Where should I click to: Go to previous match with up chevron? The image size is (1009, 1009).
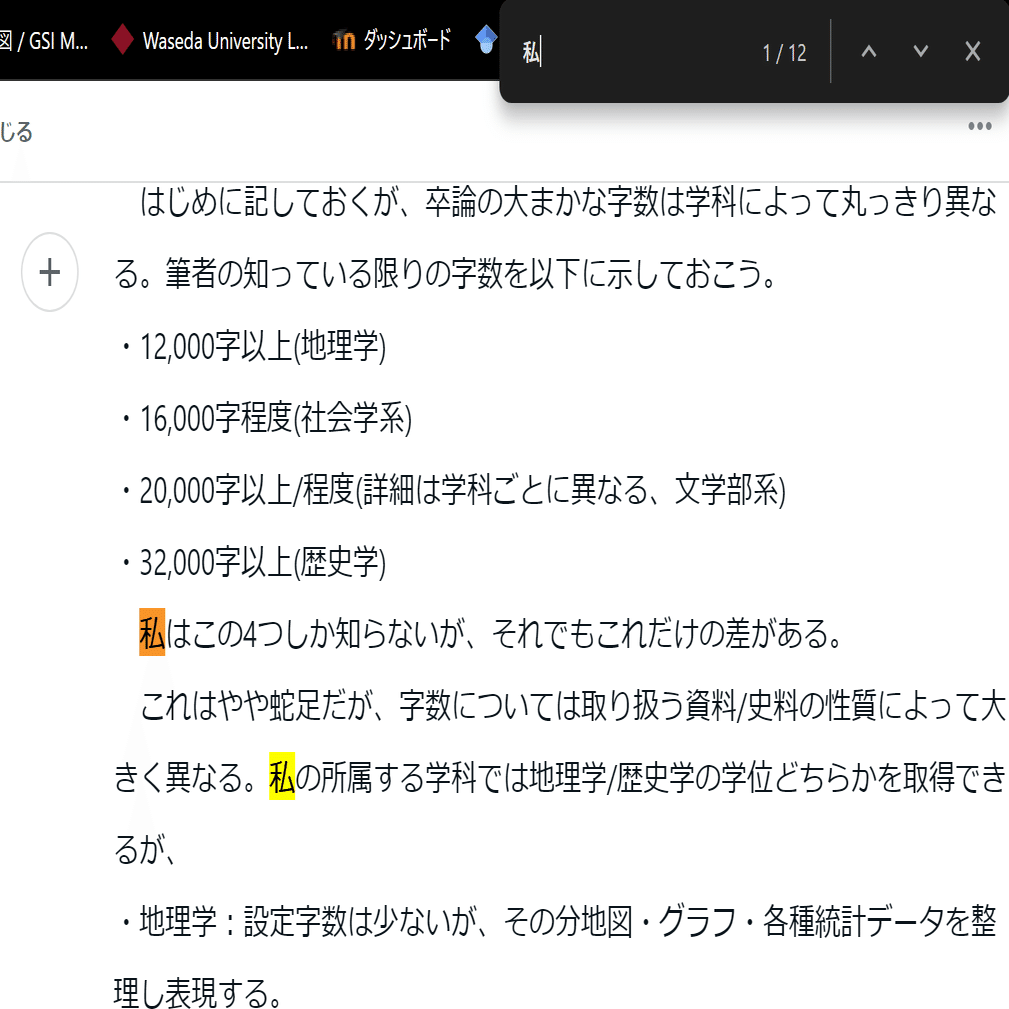pyautogui.click(x=869, y=50)
